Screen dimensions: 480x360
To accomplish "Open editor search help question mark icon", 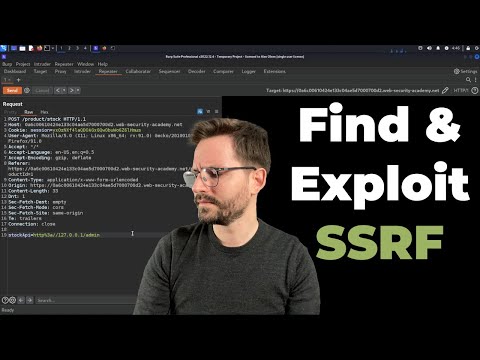I will coord(5,300).
